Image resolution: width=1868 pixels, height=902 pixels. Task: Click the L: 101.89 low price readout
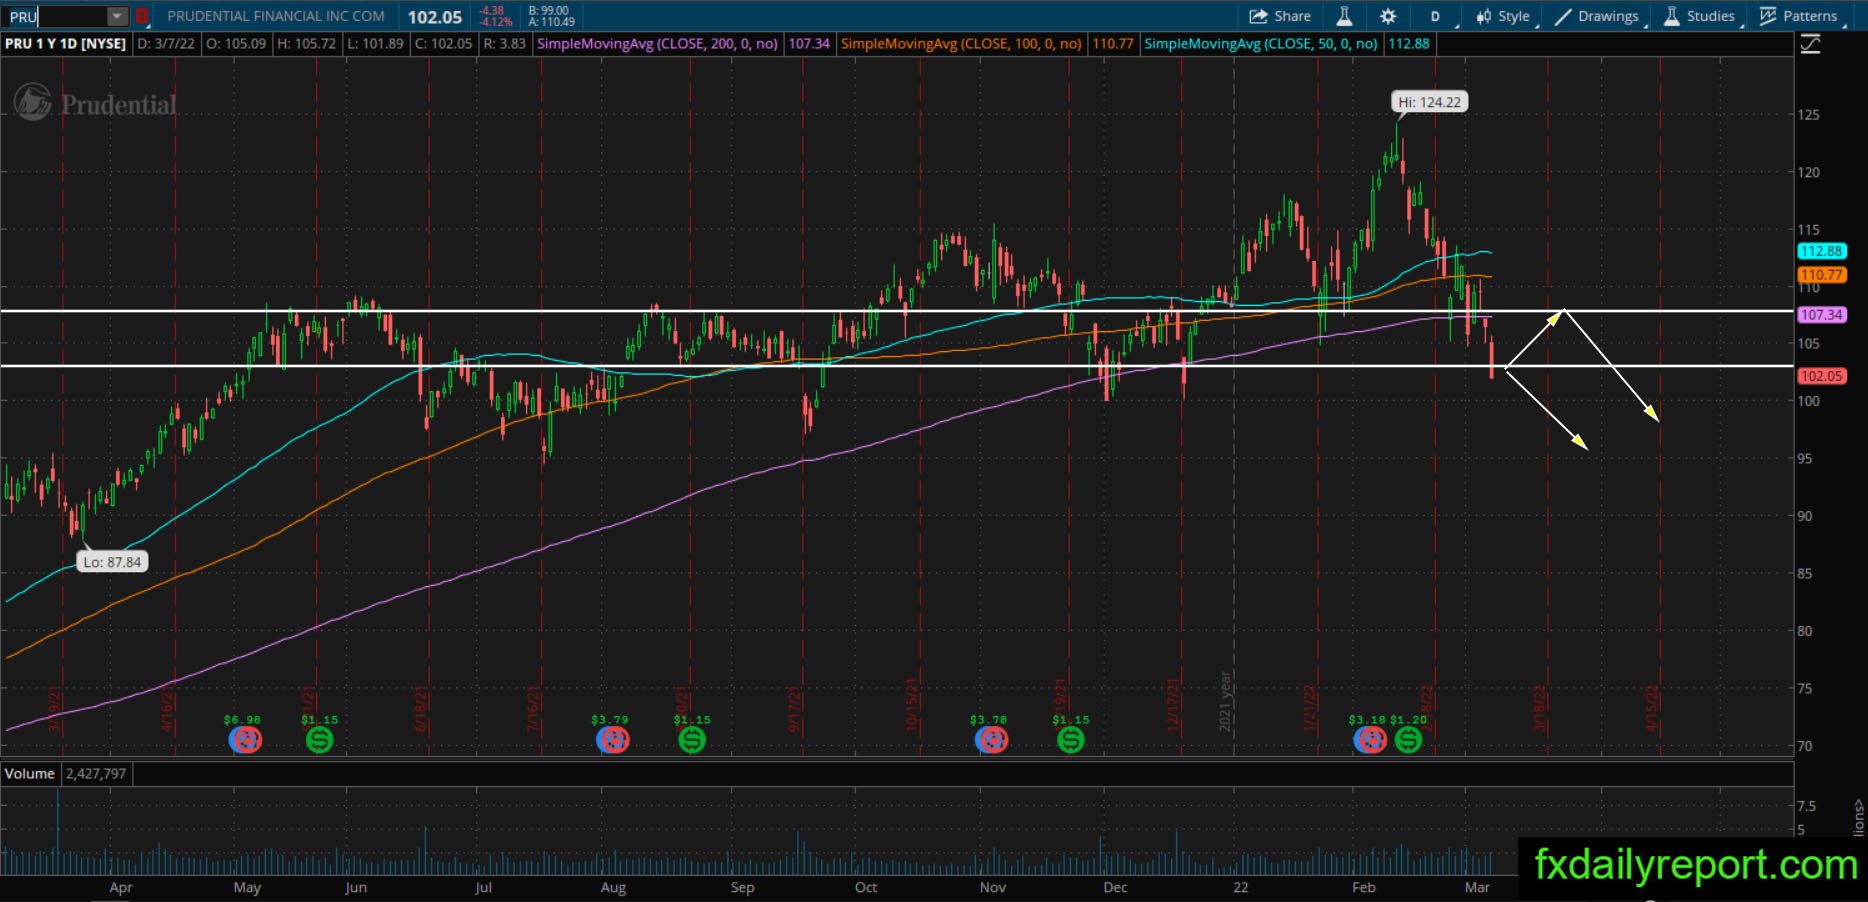(376, 44)
